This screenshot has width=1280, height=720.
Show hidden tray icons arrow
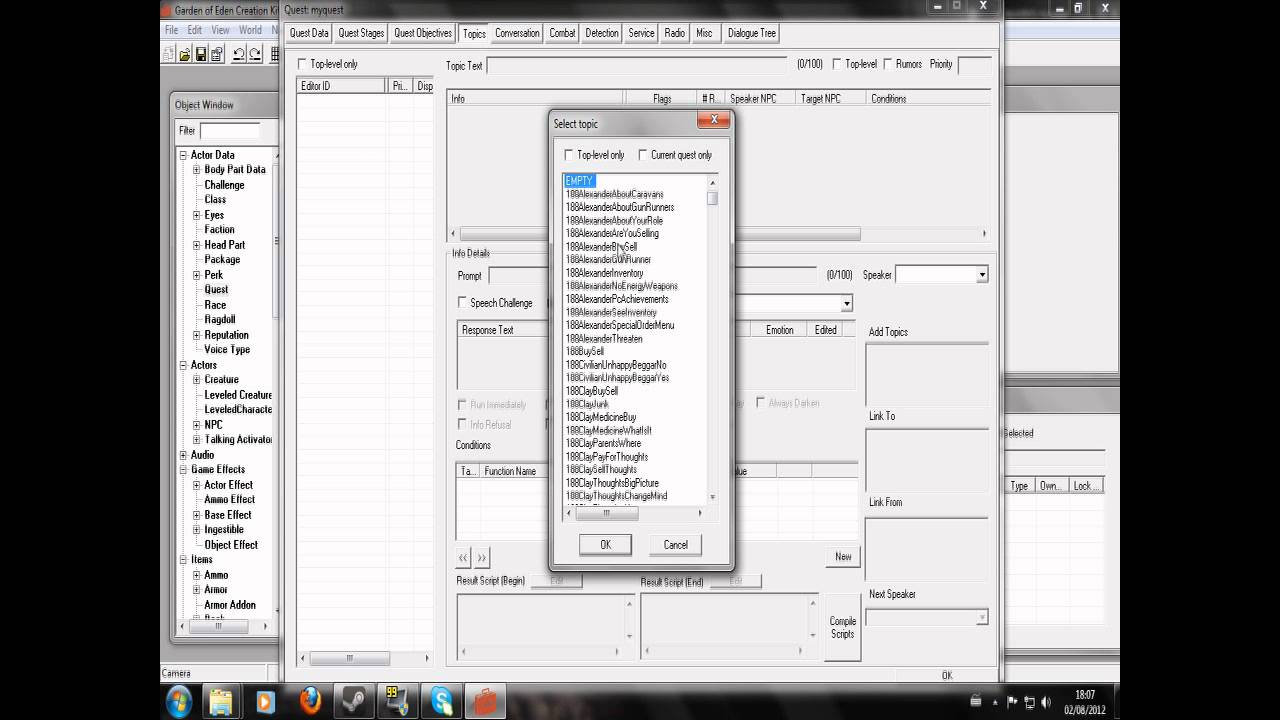[x=995, y=702]
